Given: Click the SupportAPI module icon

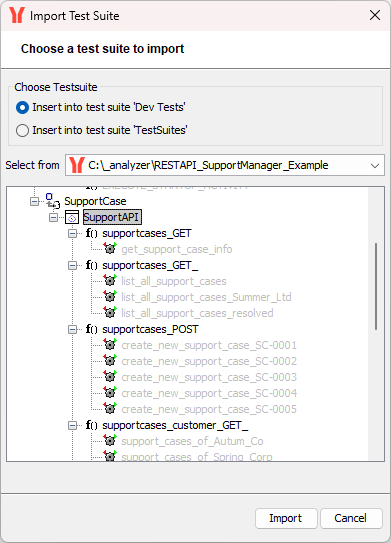Looking at the screenshot, I should (72, 217).
